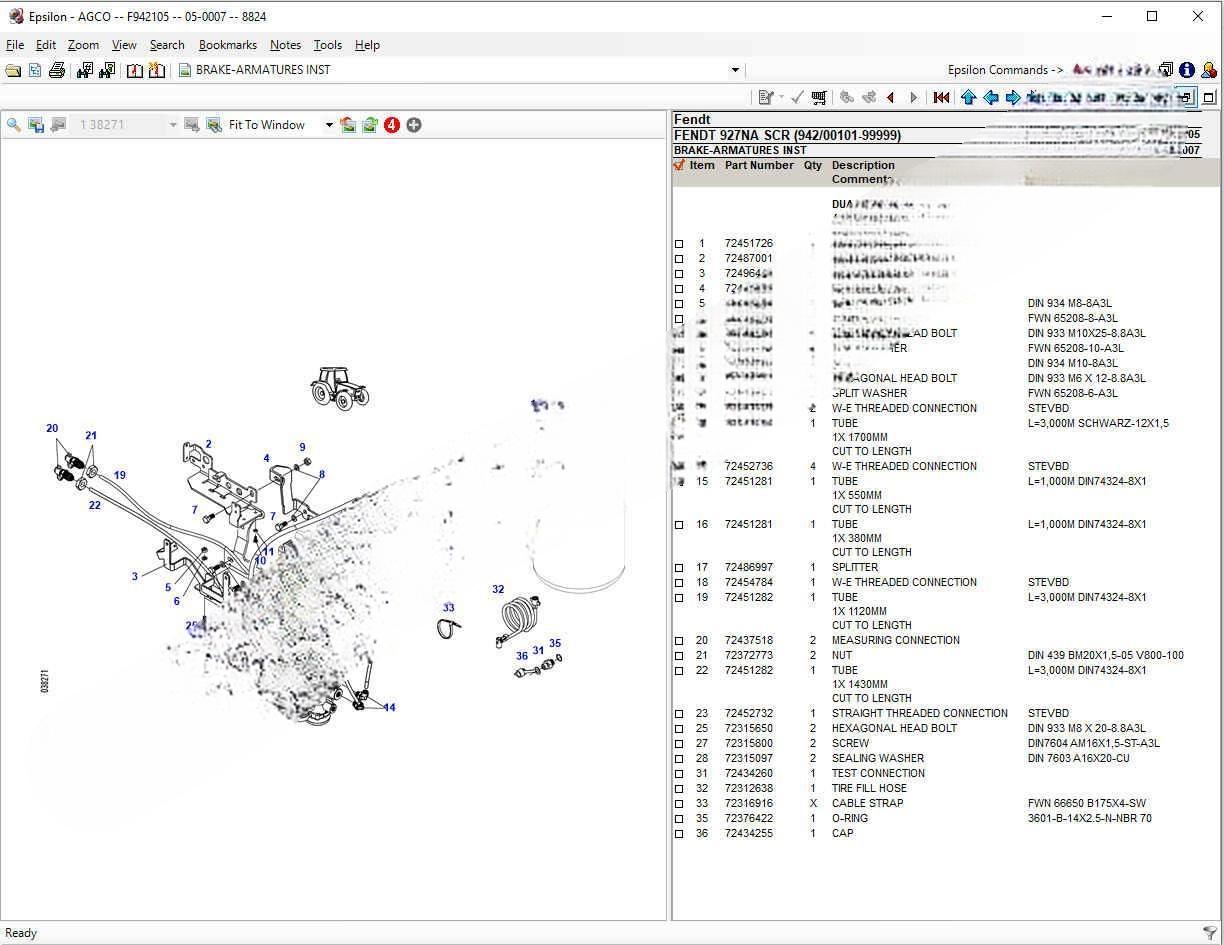Select checkbox for item 17 Splitter

point(679,568)
